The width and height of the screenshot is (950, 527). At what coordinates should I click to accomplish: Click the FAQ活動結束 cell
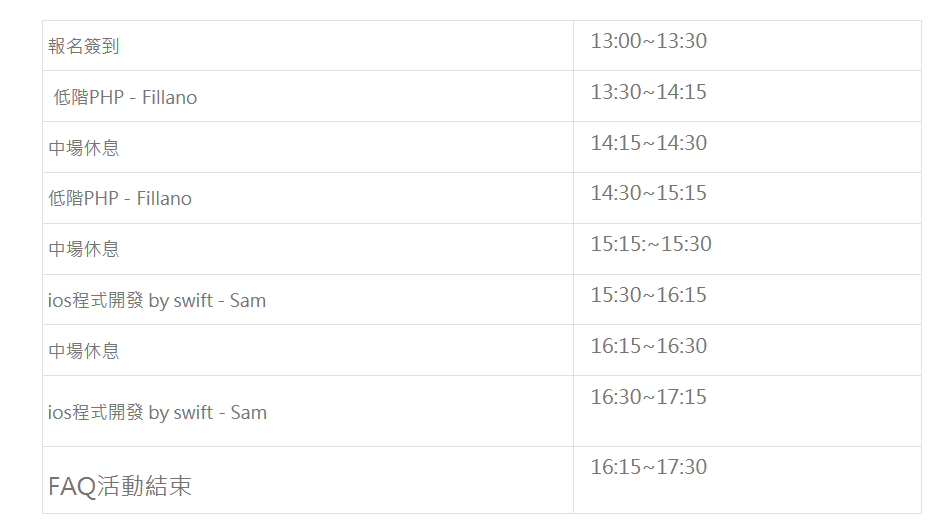point(308,480)
